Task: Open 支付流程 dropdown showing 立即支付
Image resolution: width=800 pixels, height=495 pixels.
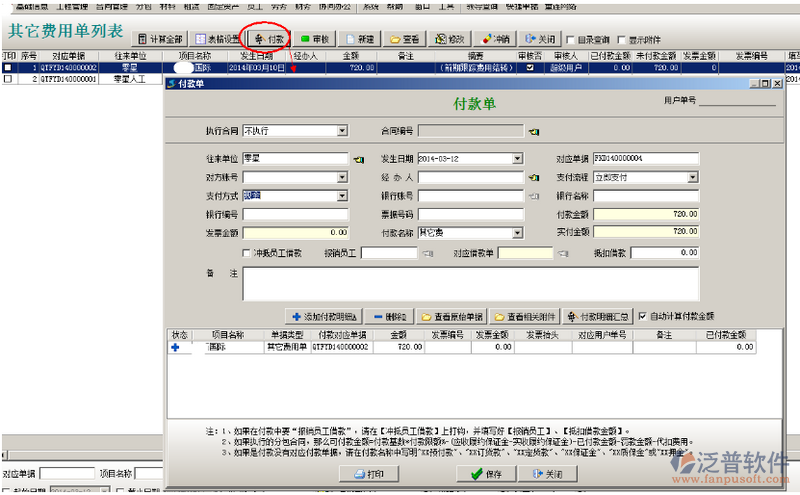Action: pyautogui.click(x=692, y=178)
